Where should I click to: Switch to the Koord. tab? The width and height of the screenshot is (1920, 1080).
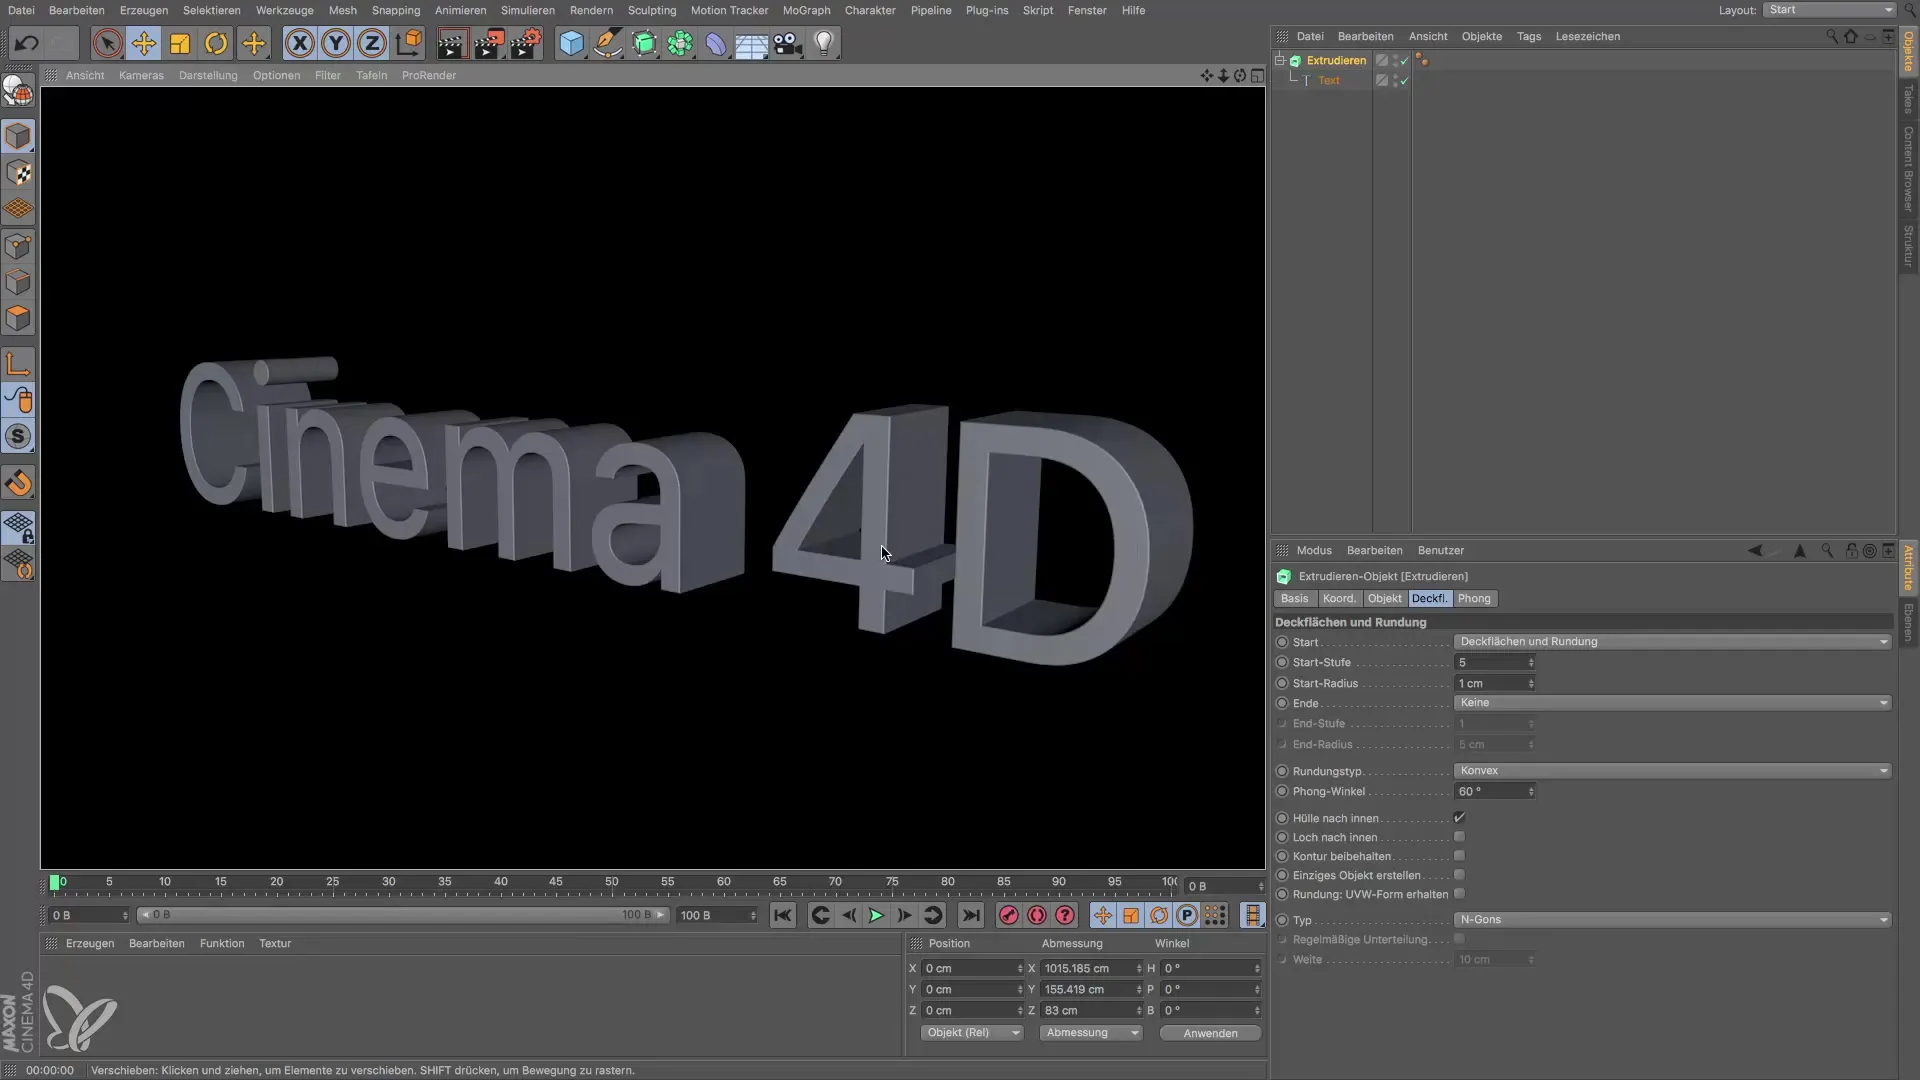(1339, 599)
